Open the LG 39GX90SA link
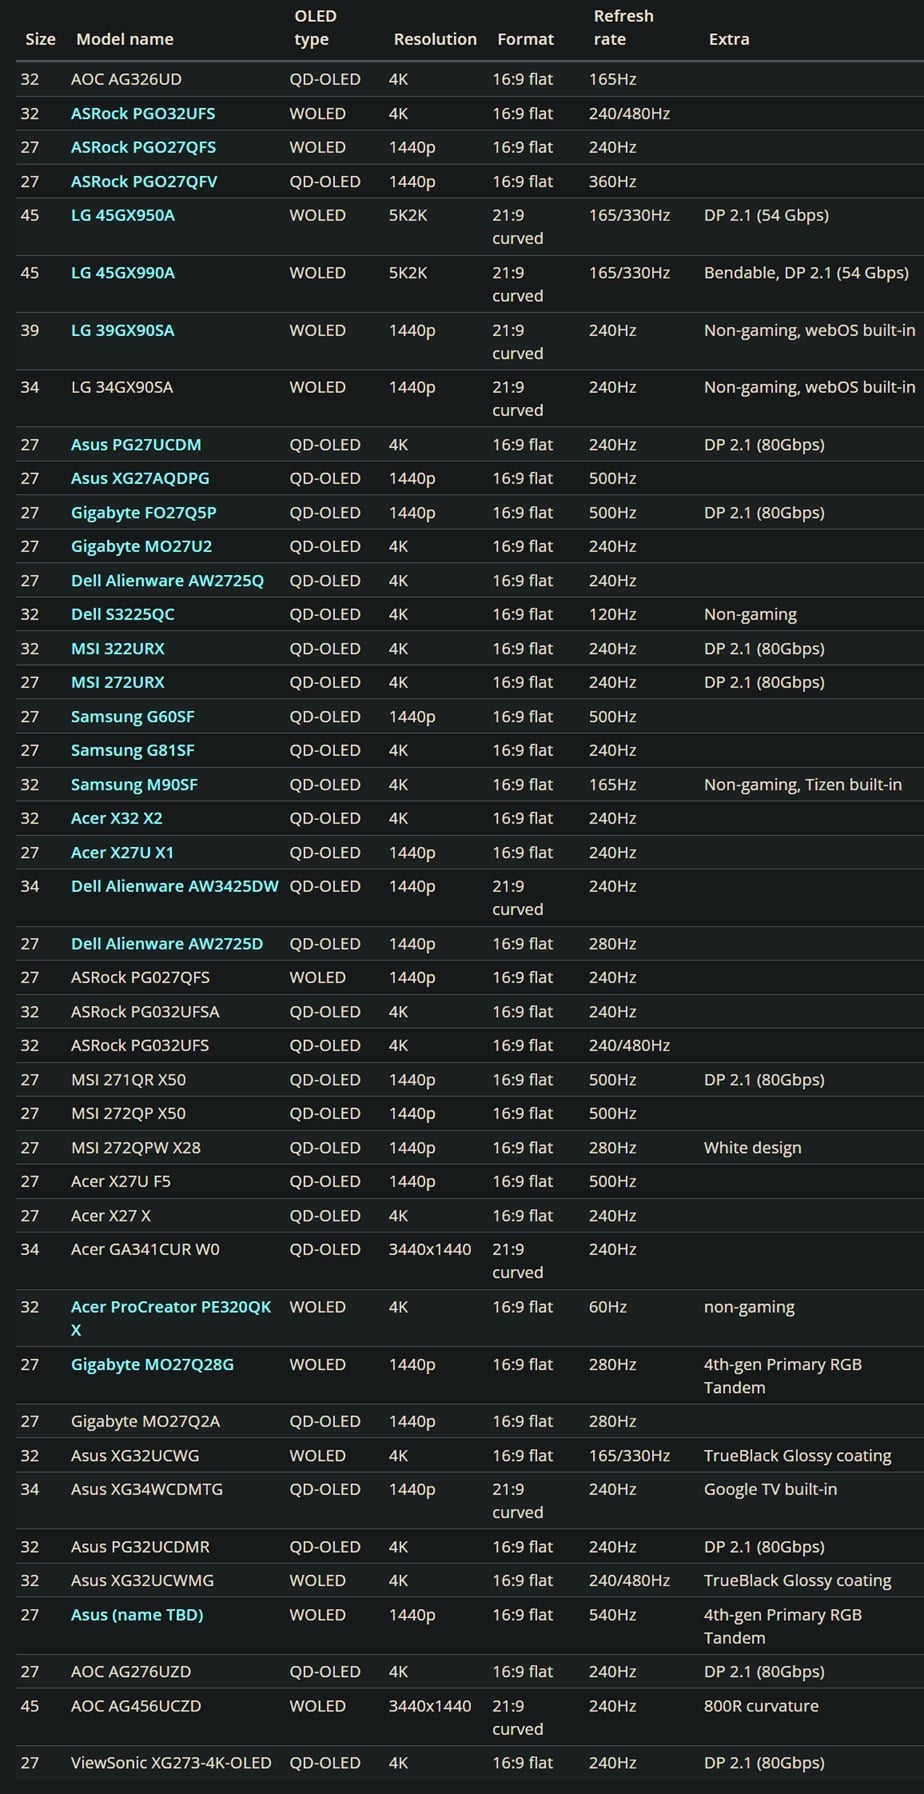Screen dimensions: 924x1794 coord(122,330)
